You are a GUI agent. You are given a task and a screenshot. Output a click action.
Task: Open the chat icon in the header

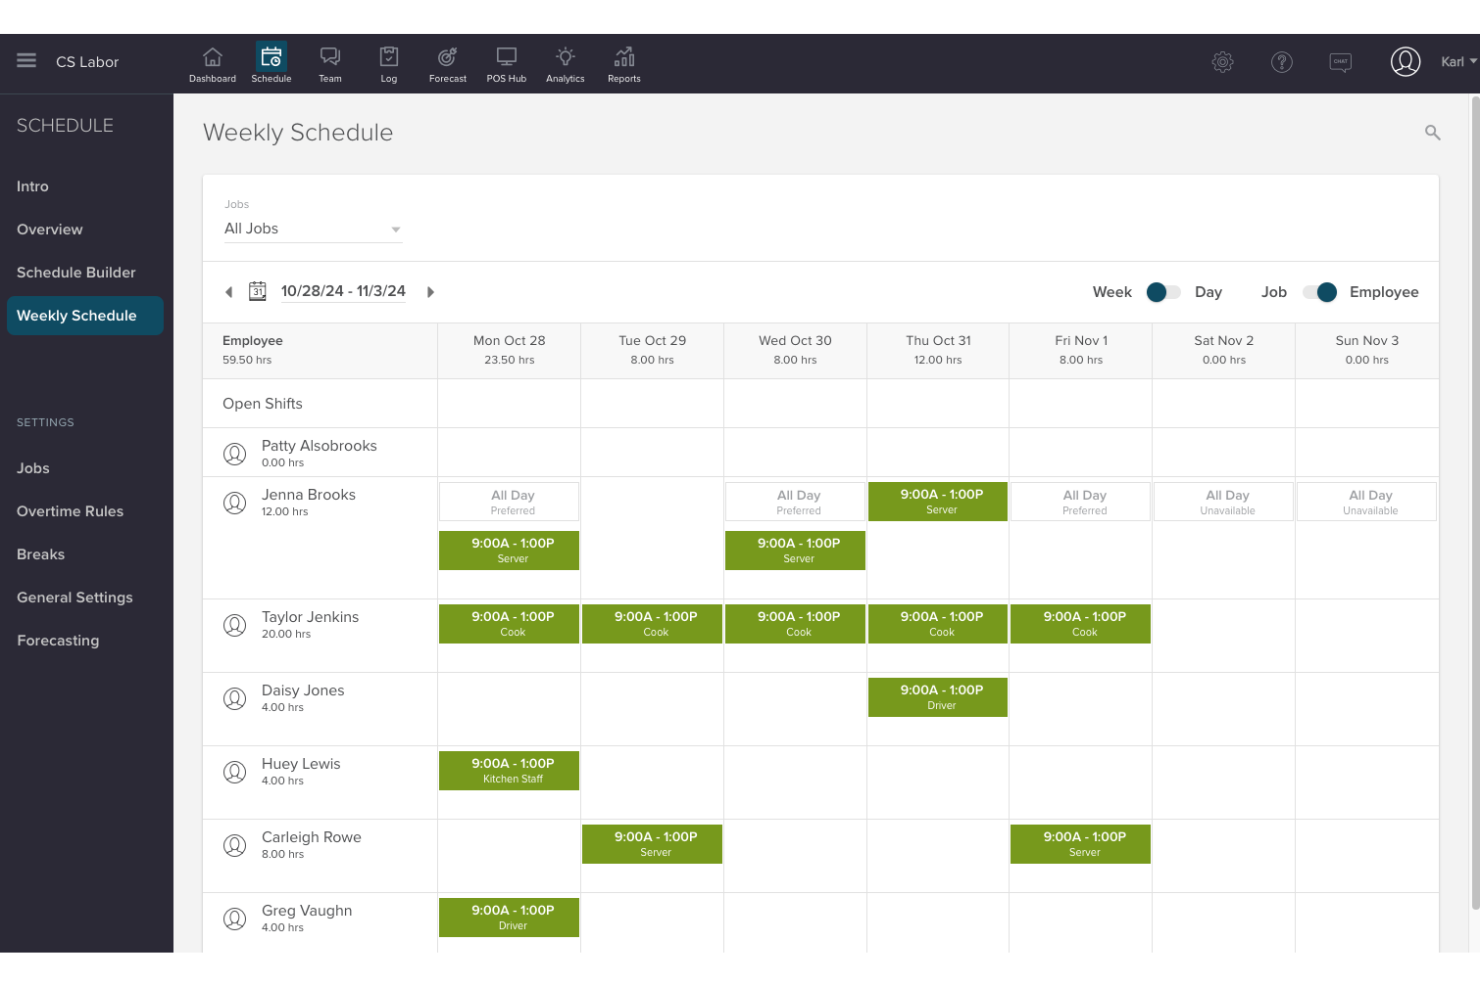(x=1340, y=61)
